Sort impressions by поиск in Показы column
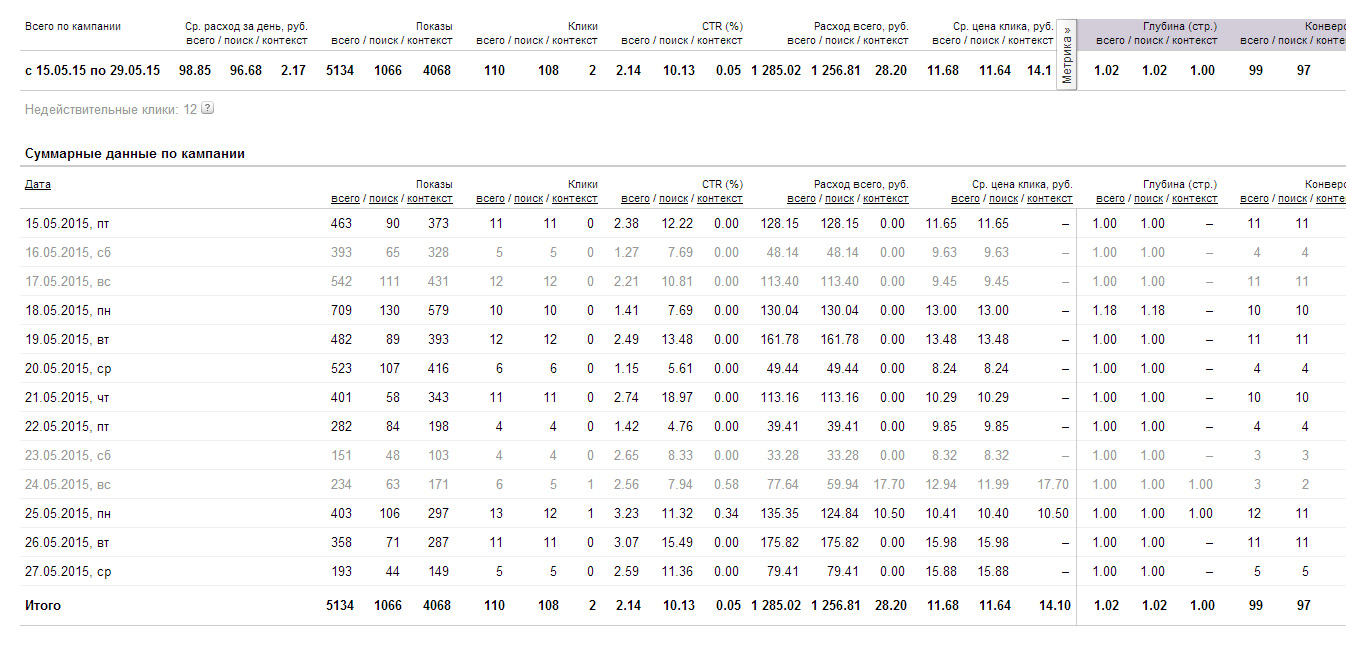 pos(383,198)
